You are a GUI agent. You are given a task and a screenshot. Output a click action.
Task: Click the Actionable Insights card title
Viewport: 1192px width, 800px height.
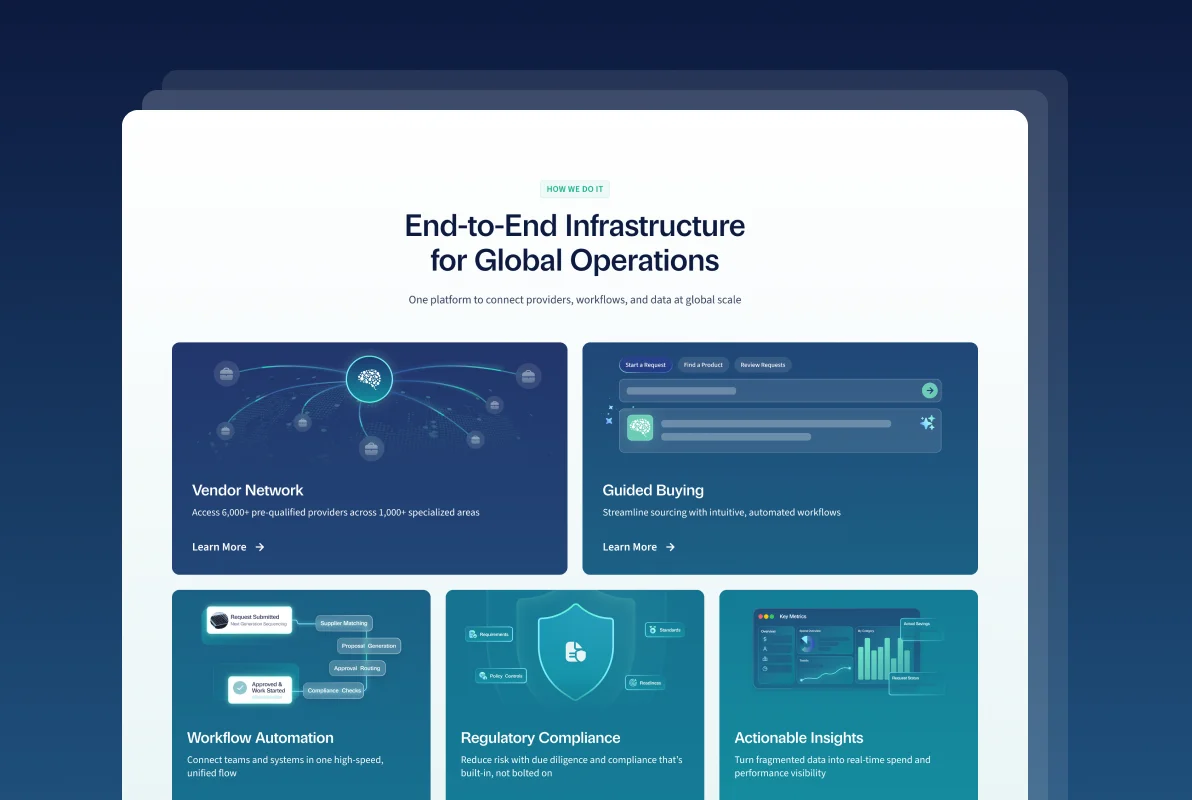point(799,738)
